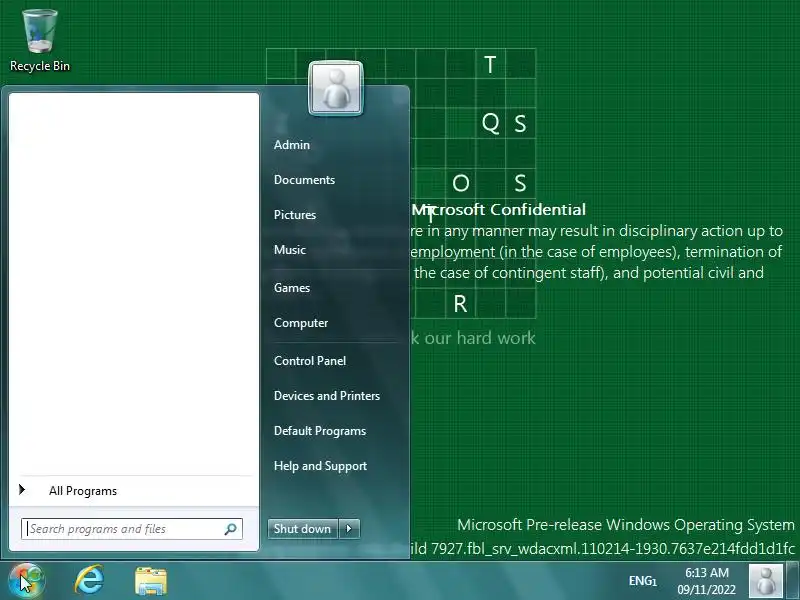Image resolution: width=800 pixels, height=600 pixels.
Task: Open the shut down options arrow
Action: [x=349, y=529]
